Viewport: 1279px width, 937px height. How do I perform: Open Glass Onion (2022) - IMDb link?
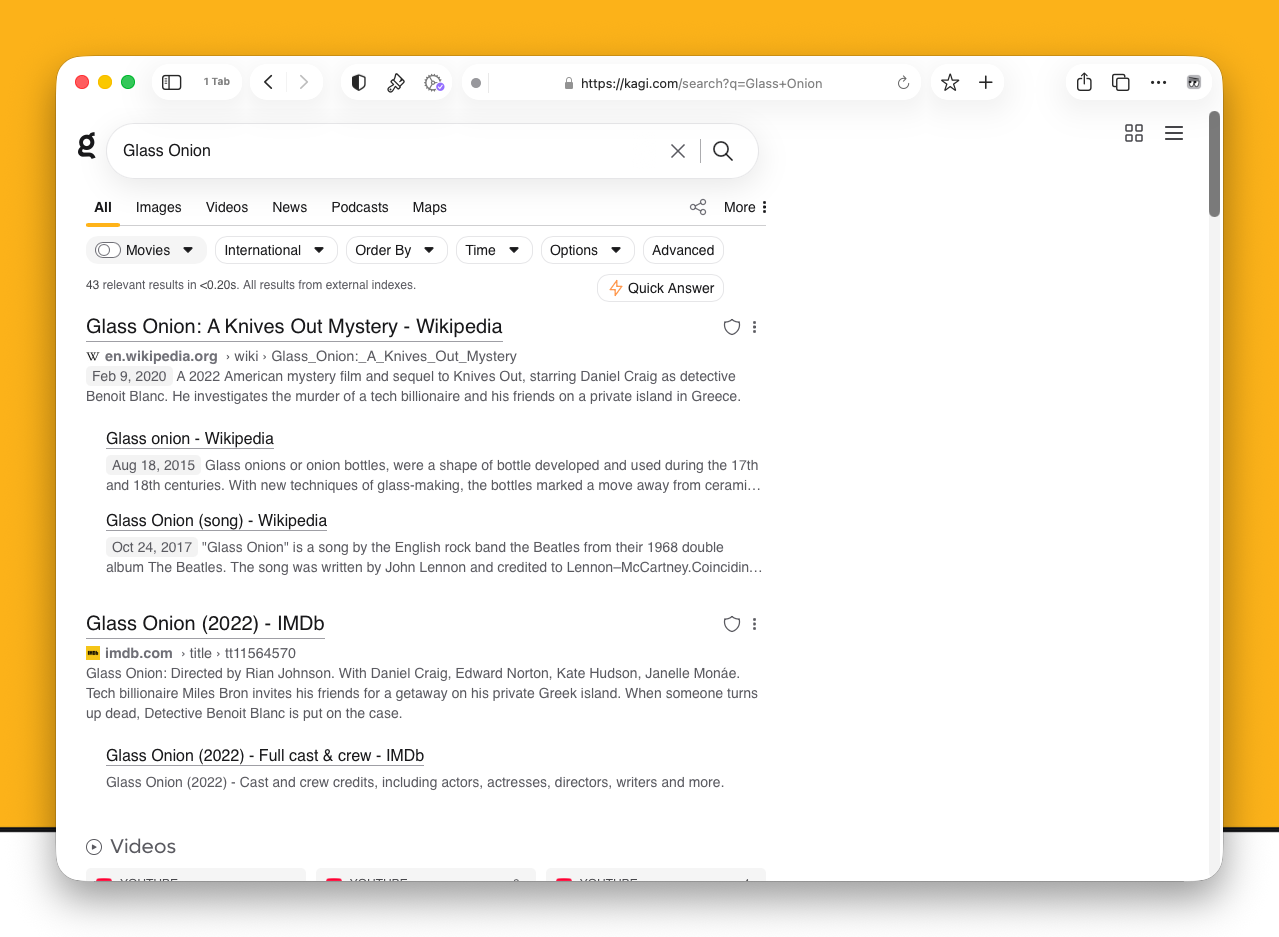[205, 624]
